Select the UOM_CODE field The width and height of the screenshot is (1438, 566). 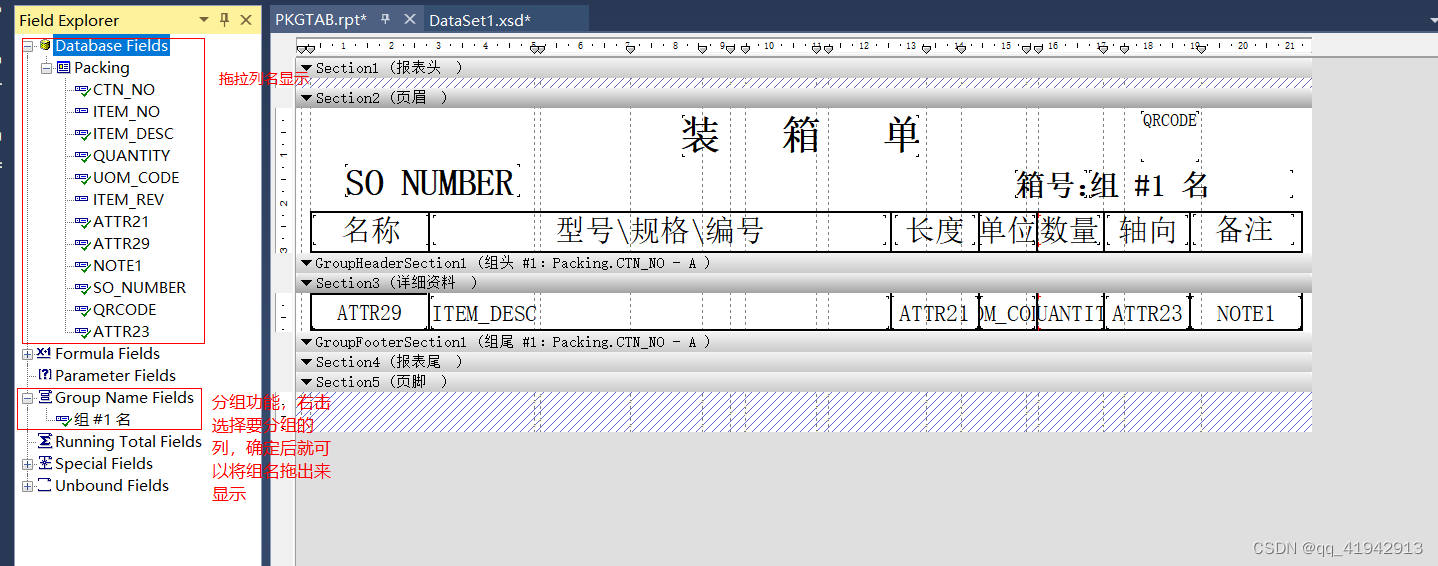[136, 178]
